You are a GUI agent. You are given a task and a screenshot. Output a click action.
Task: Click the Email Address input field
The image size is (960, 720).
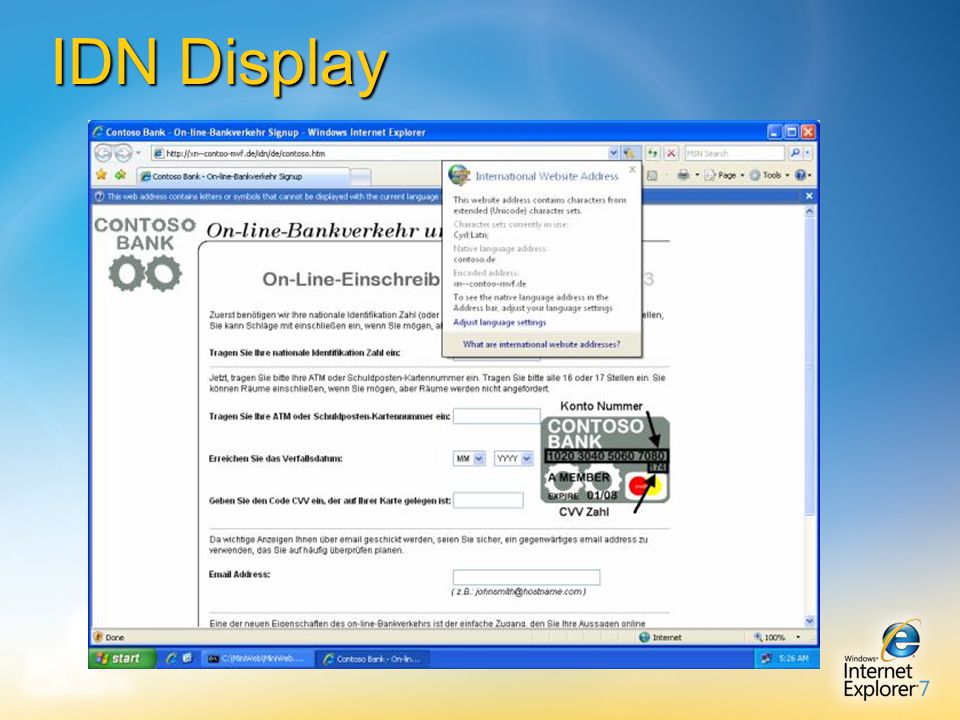coord(526,577)
